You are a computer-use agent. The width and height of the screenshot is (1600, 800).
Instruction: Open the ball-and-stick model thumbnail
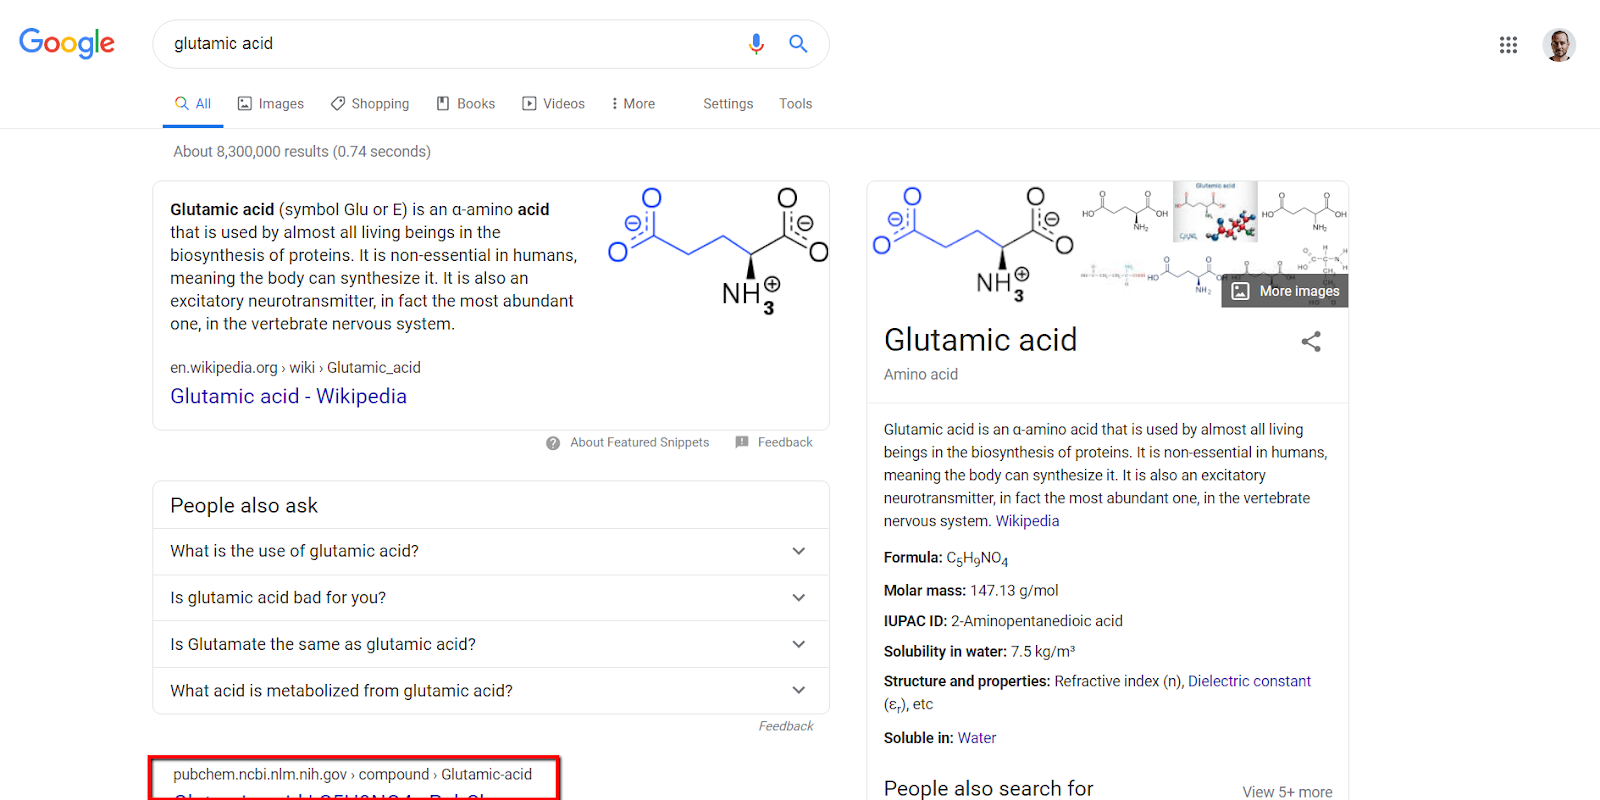click(x=1215, y=212)
